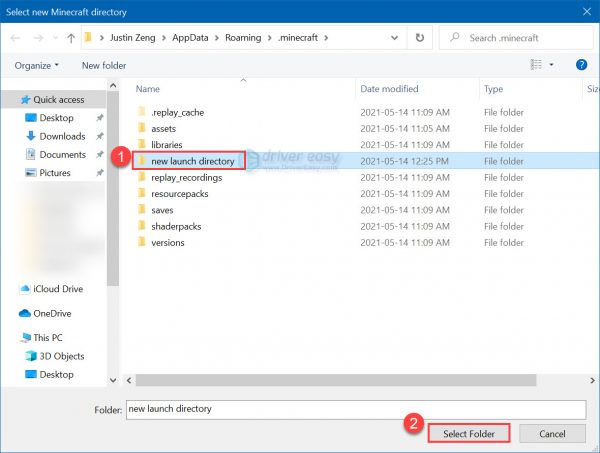
Task: Select Justin Zeng in the breadcrumb
Action: point(133,37)
